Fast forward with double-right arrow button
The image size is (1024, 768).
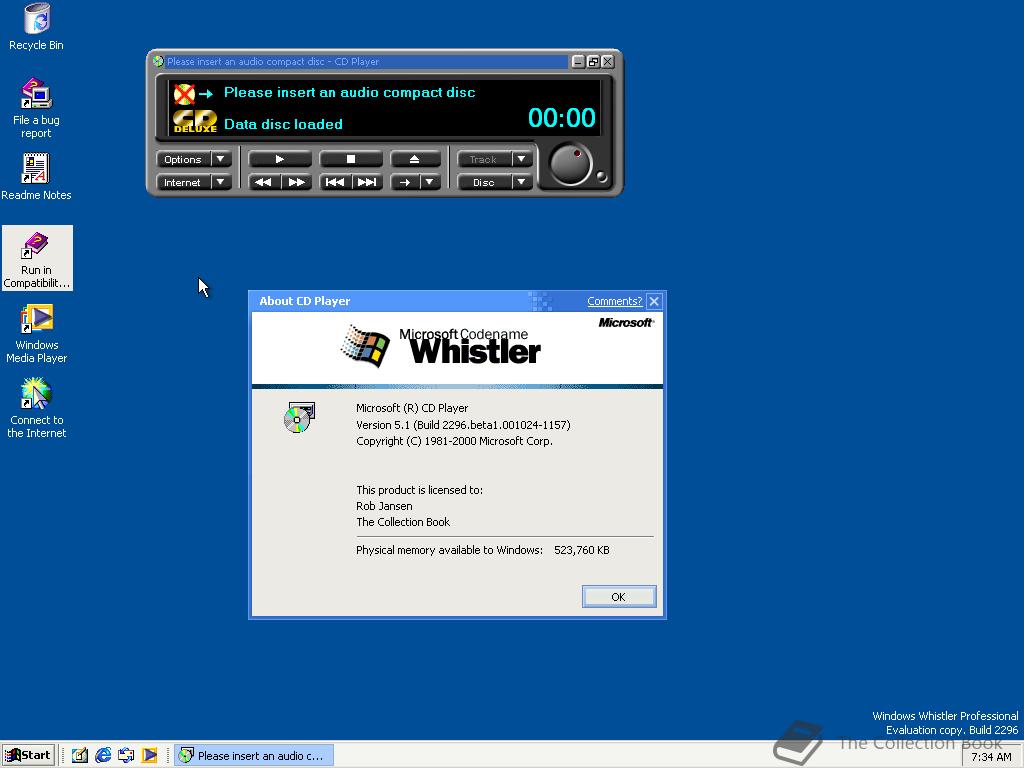[x=296, y=182]
